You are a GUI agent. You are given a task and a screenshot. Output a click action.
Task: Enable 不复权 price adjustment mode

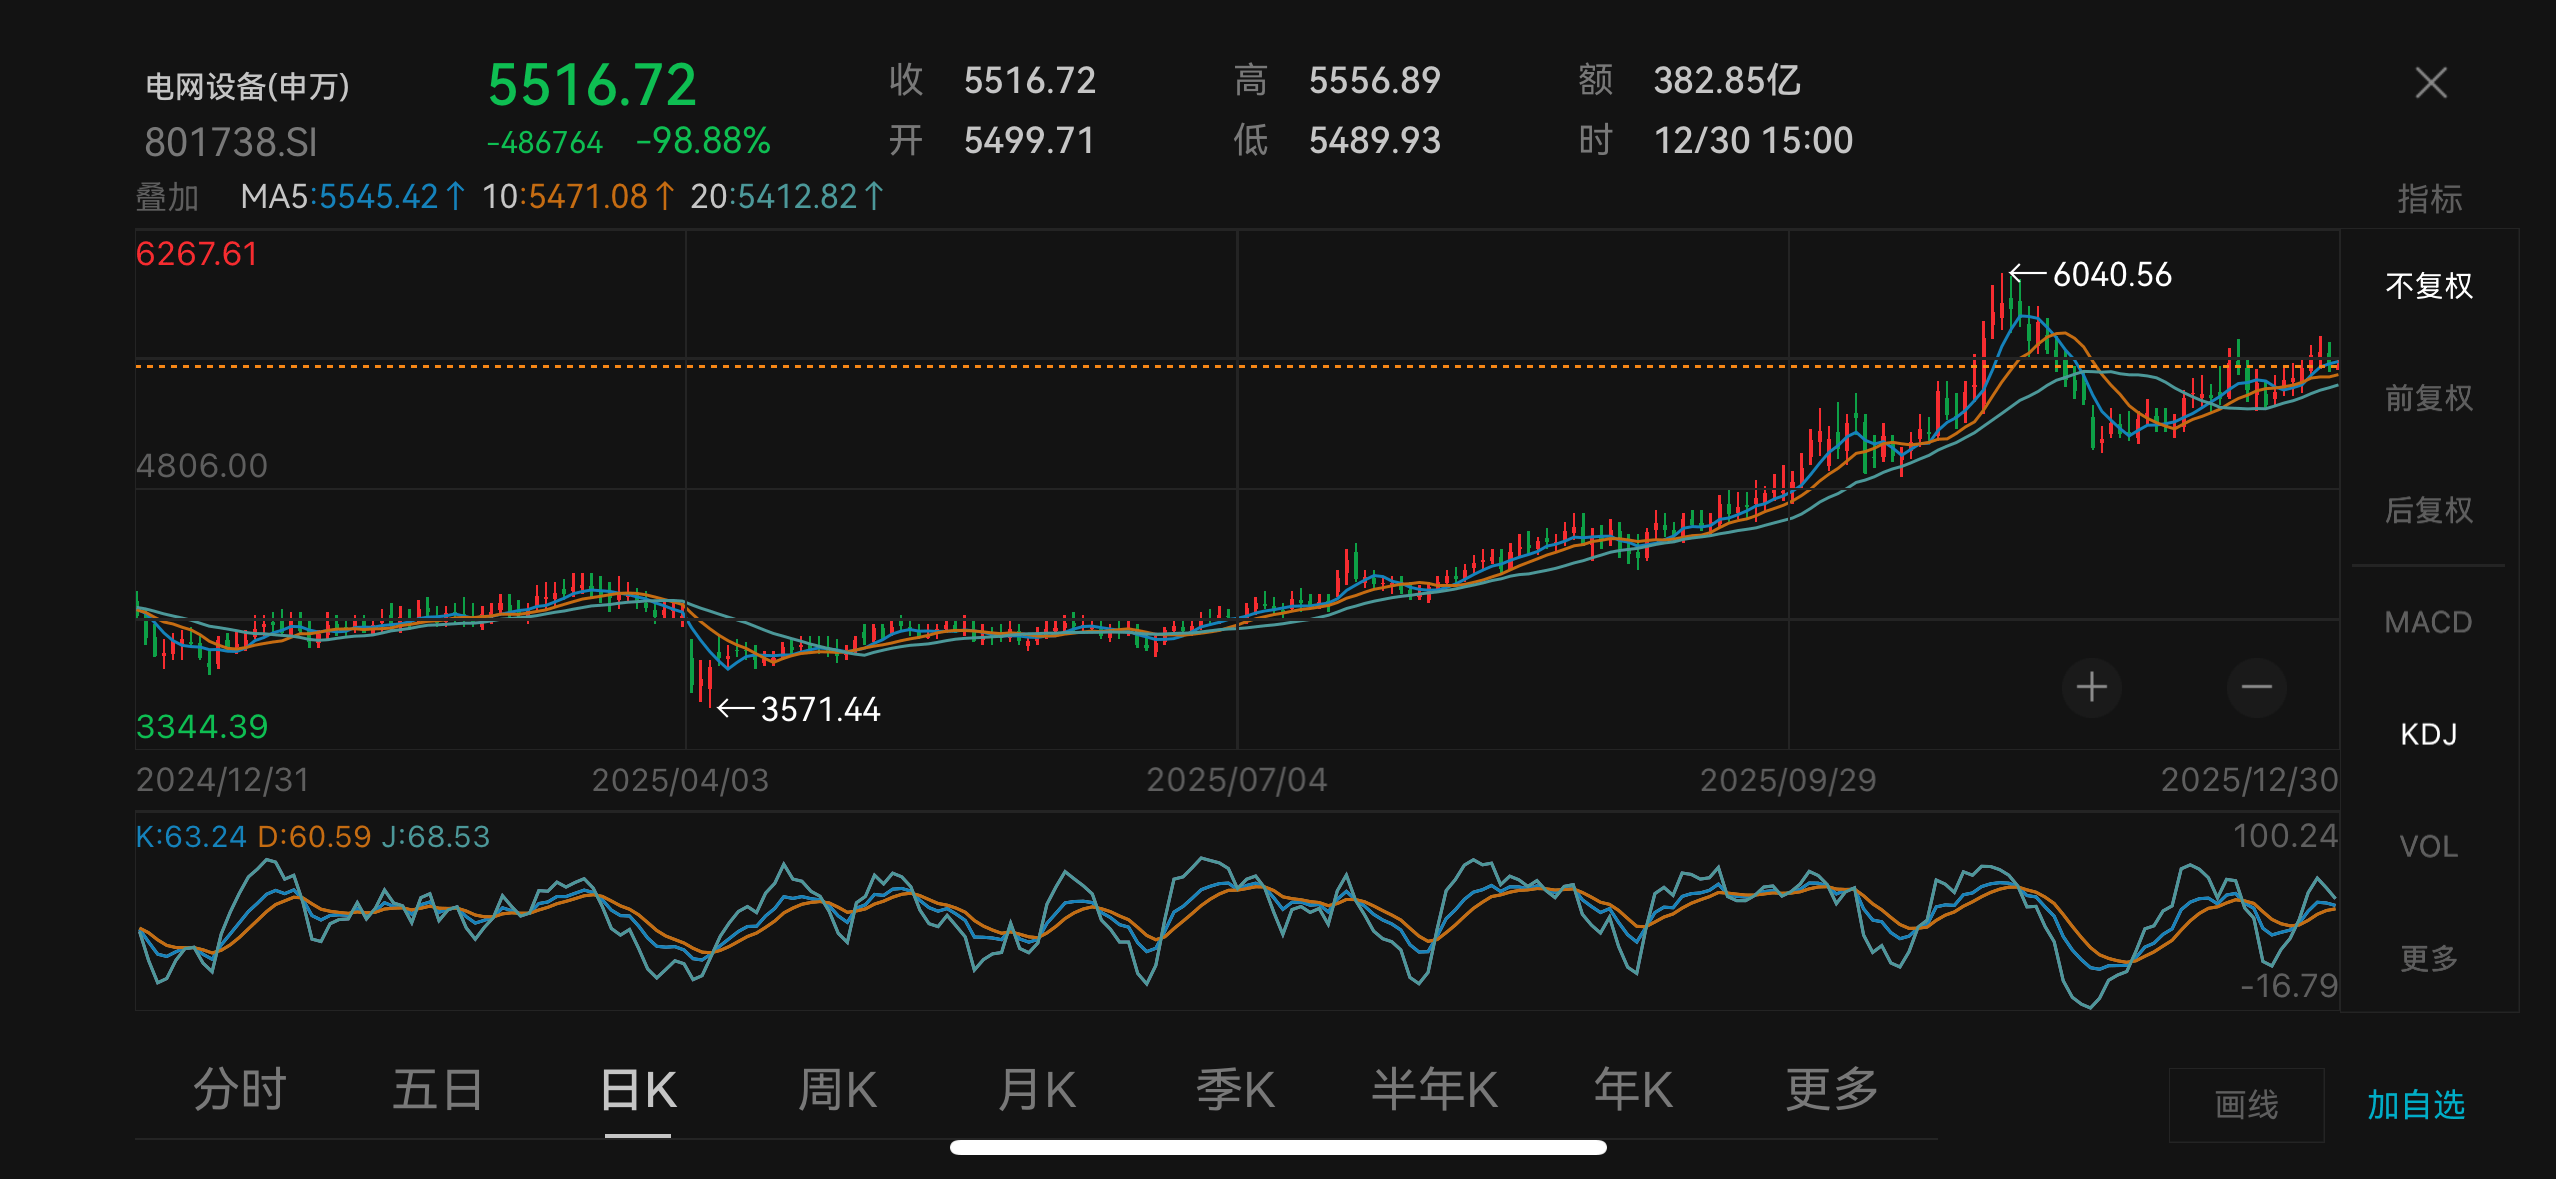2430,286
